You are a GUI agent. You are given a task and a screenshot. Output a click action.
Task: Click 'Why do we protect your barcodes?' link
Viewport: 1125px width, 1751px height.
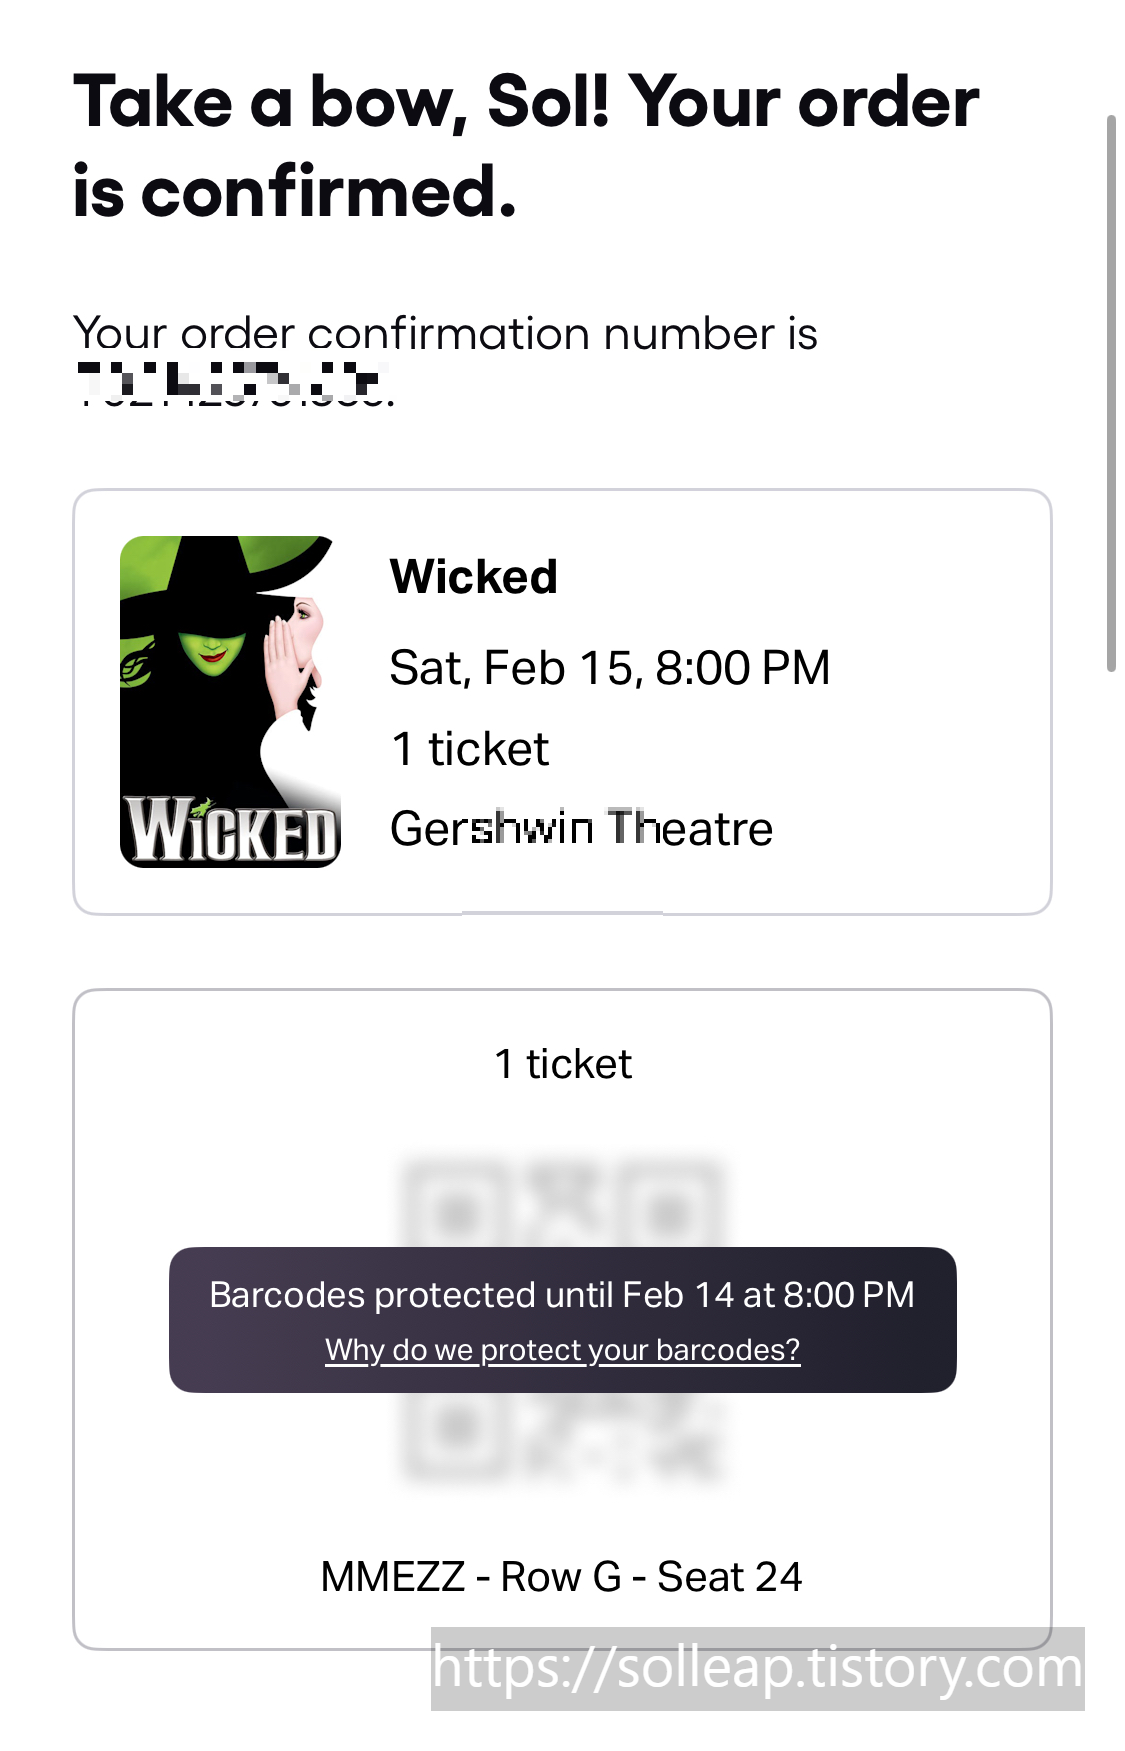click(562, 1349)
